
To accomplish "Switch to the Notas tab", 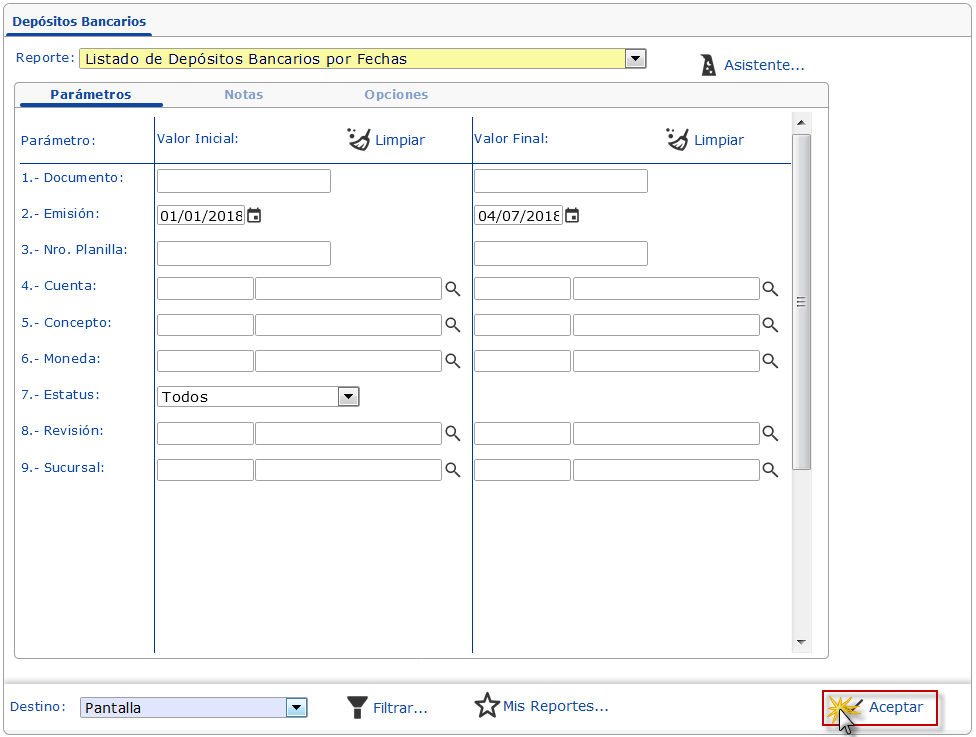I will pyautogui.click(x=243, y=95).
